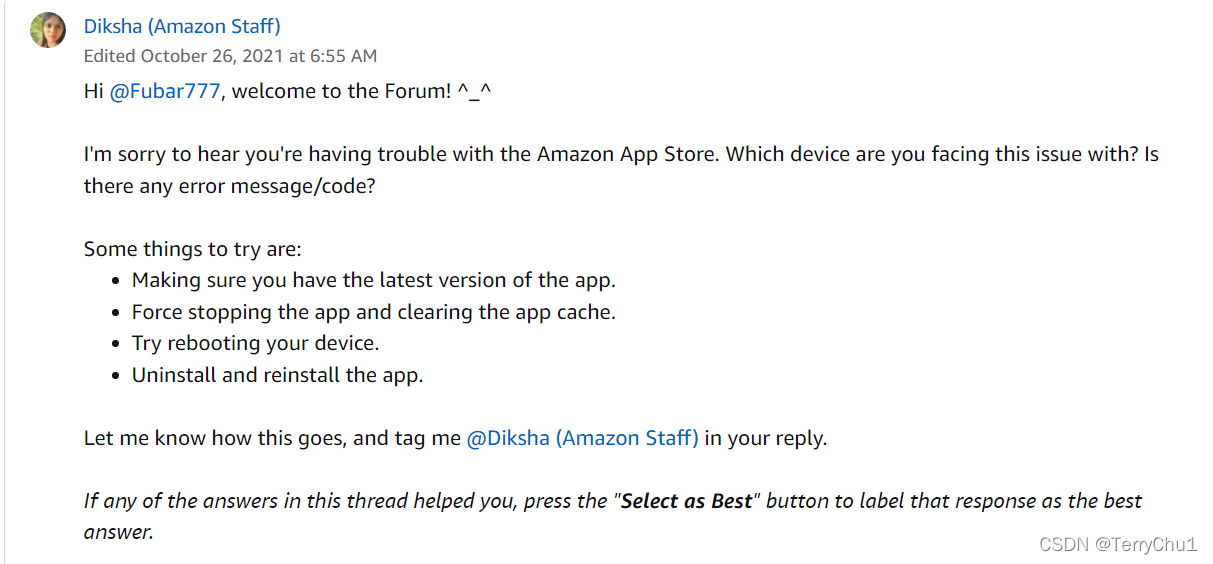Select the "Force stopping the app" bullet item
This screenshot has height=564, width=1213.
point(374,312)
